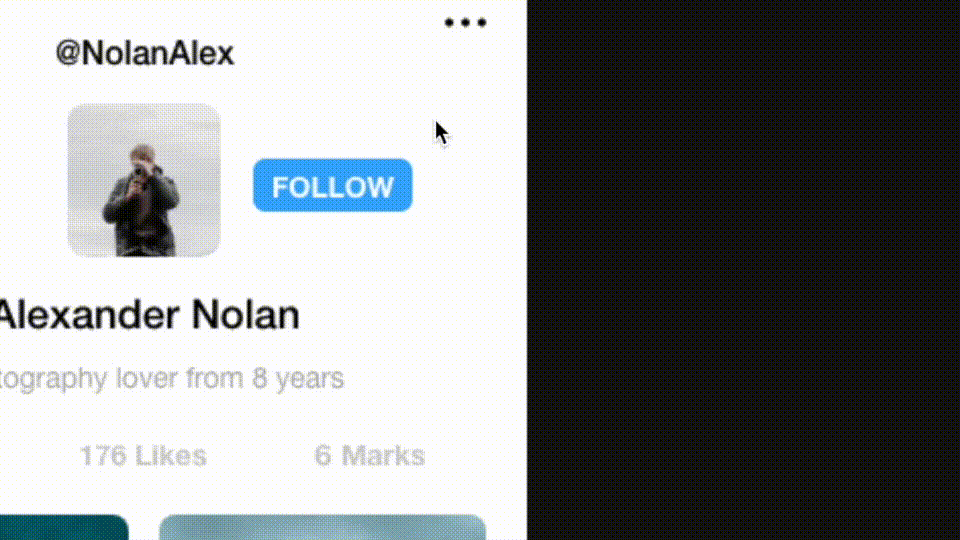Open the dark teal photo card
Viewport: 960px width, 540px height.
64,527
